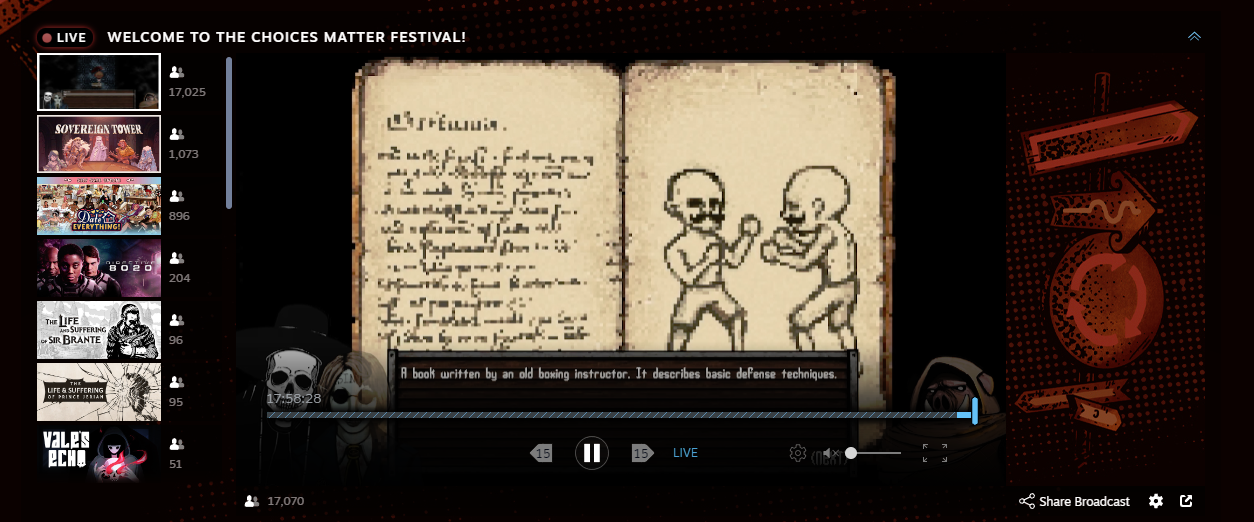The image size is (1254, 522).
Task: Click viewer icon next to 896
Action: click(177, 196)
